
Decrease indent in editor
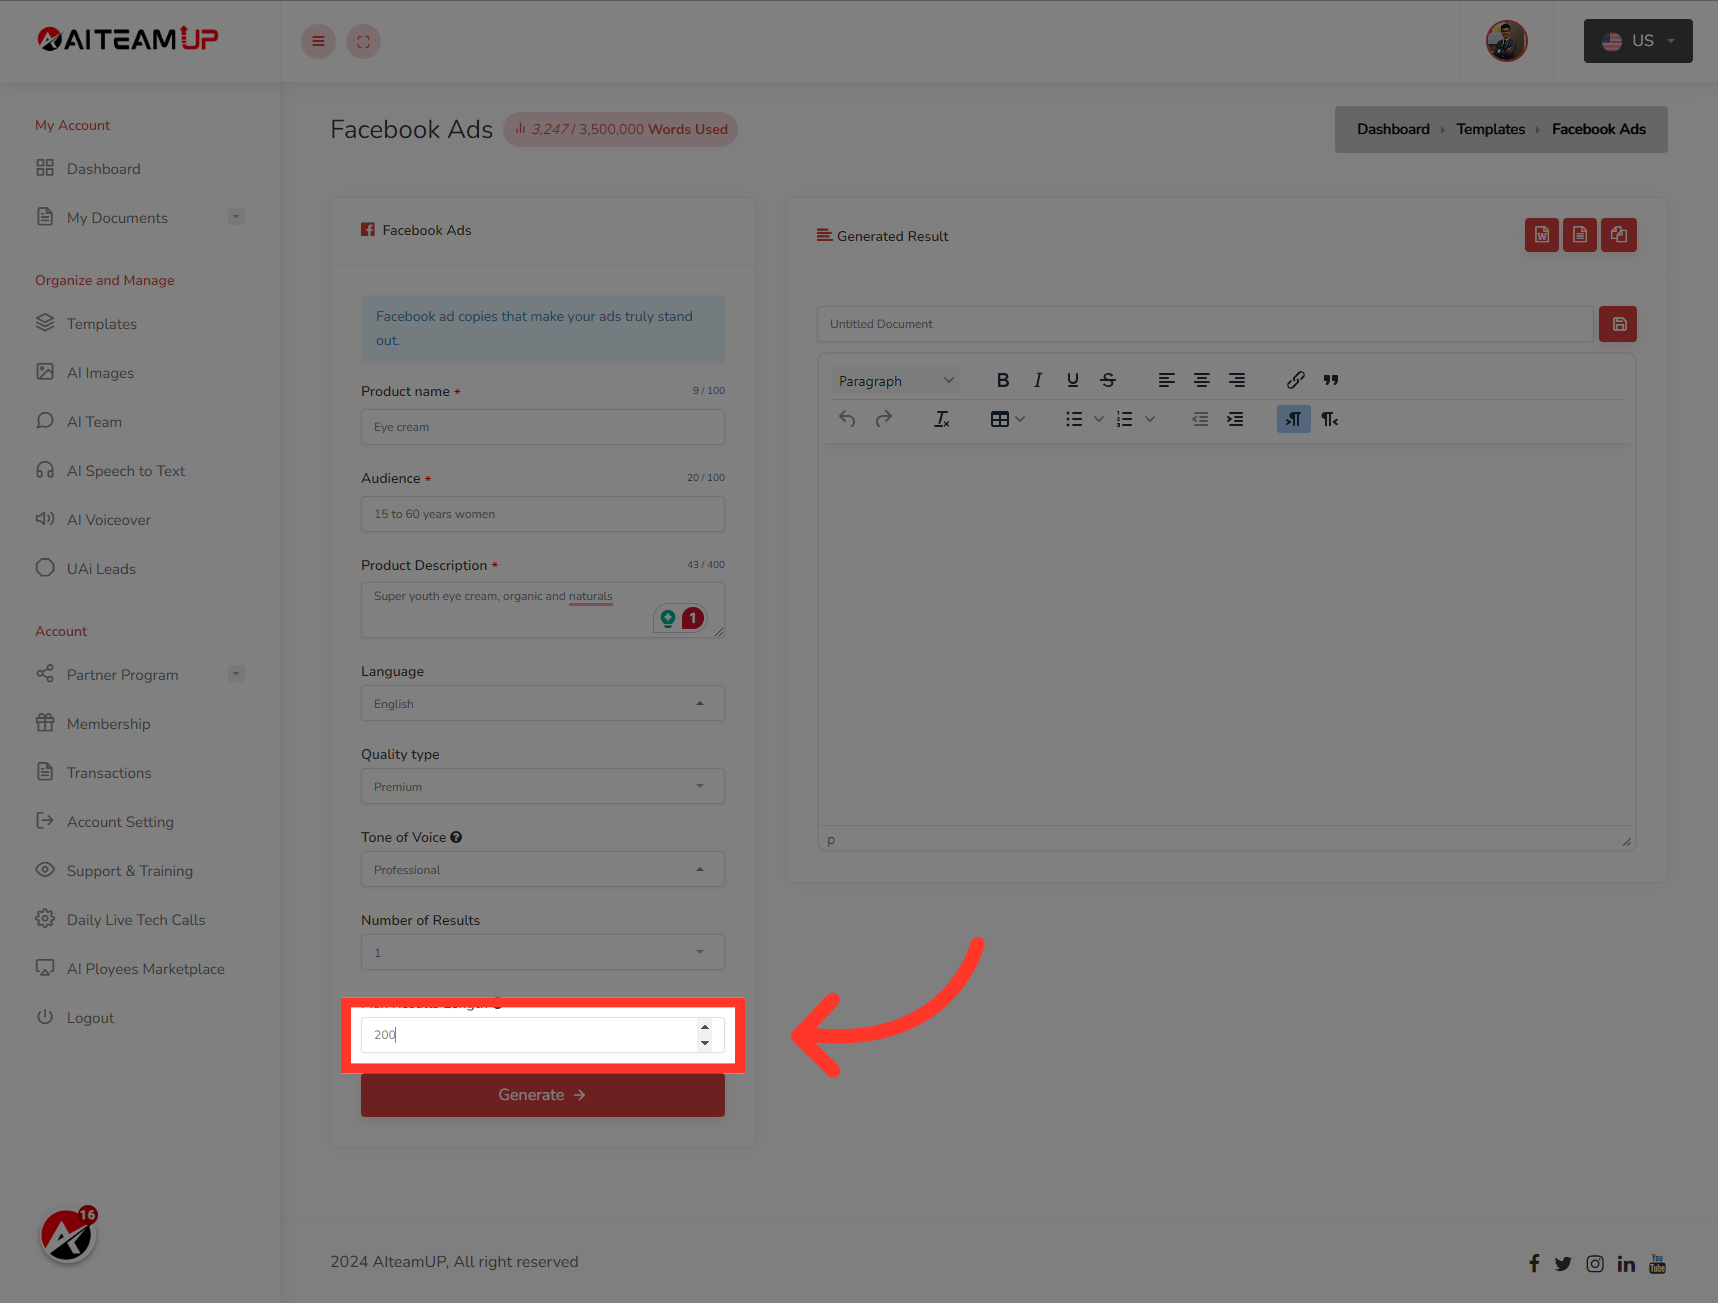tap(1200, 419)
